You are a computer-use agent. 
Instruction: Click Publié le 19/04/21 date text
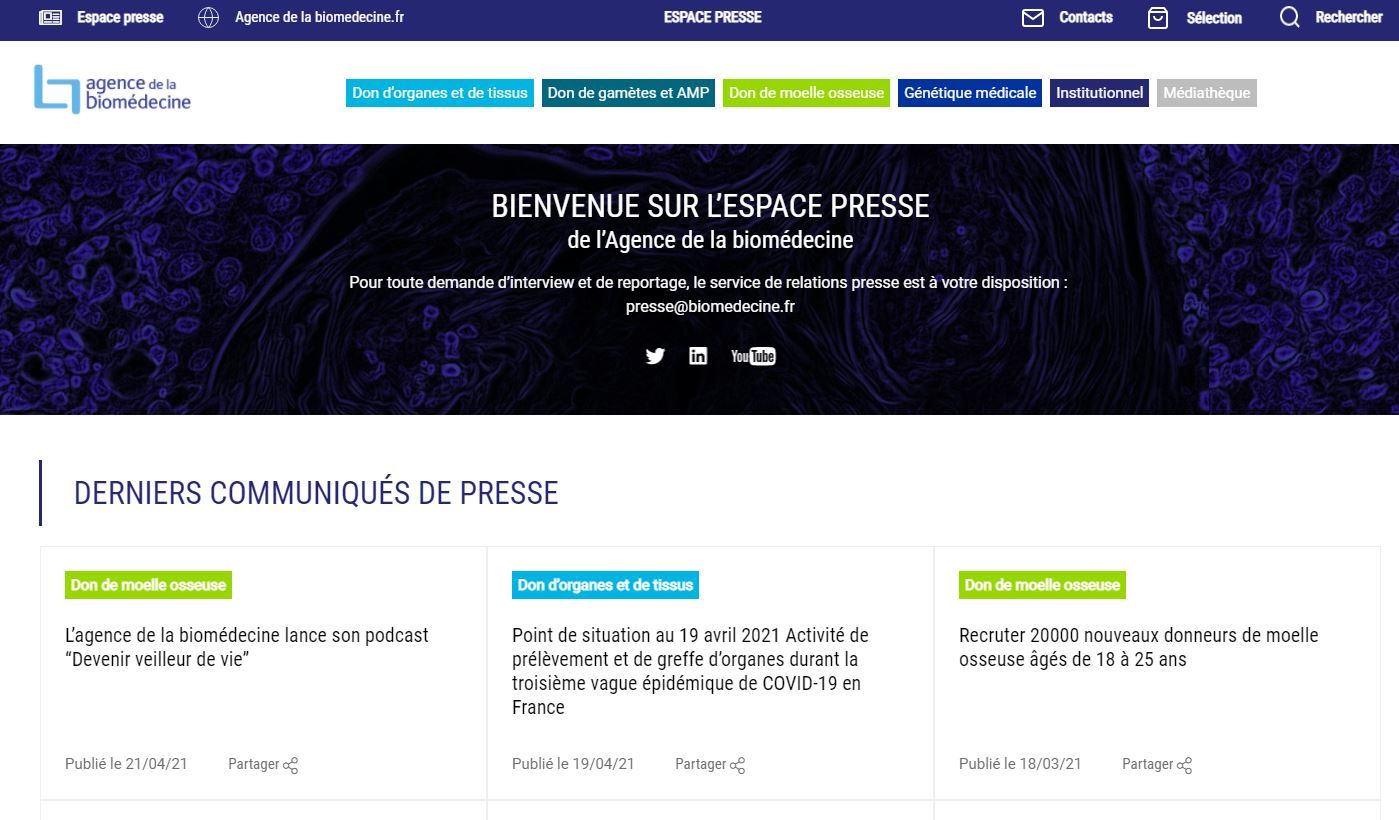pyautogui.click(x=573, y=764)
